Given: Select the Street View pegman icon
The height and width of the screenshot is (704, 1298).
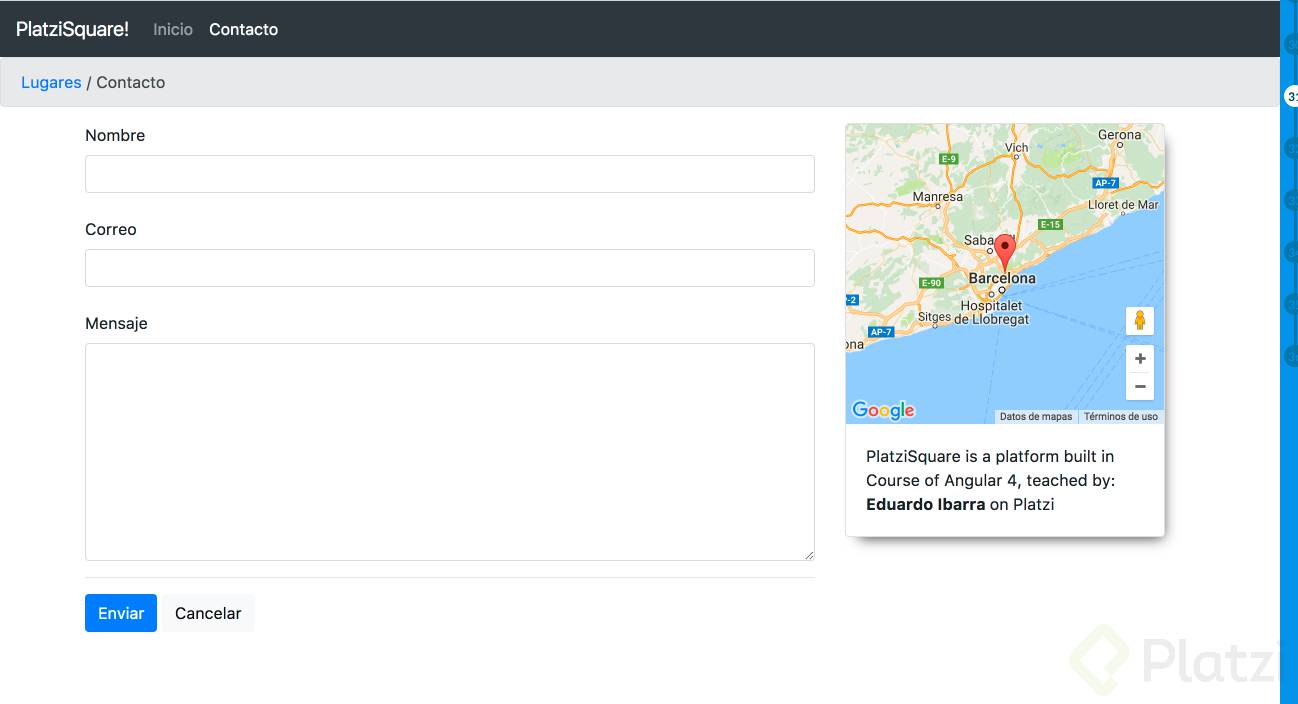Looking at the screenshot, I should pyautogui.click(x=1139, y=321).
